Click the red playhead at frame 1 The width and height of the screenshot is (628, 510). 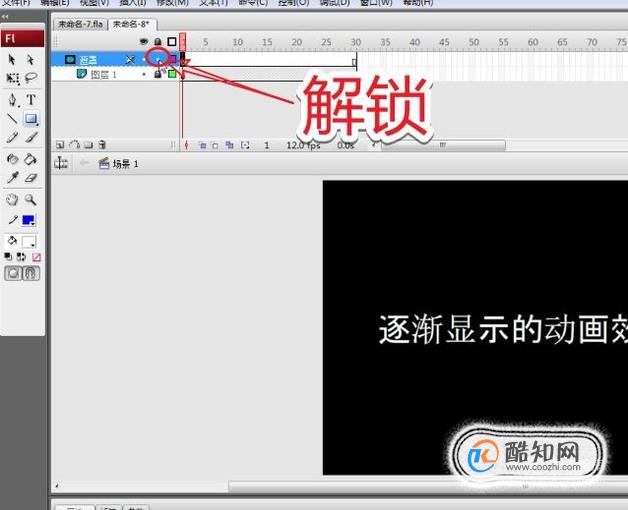click(x=183, y=40)
